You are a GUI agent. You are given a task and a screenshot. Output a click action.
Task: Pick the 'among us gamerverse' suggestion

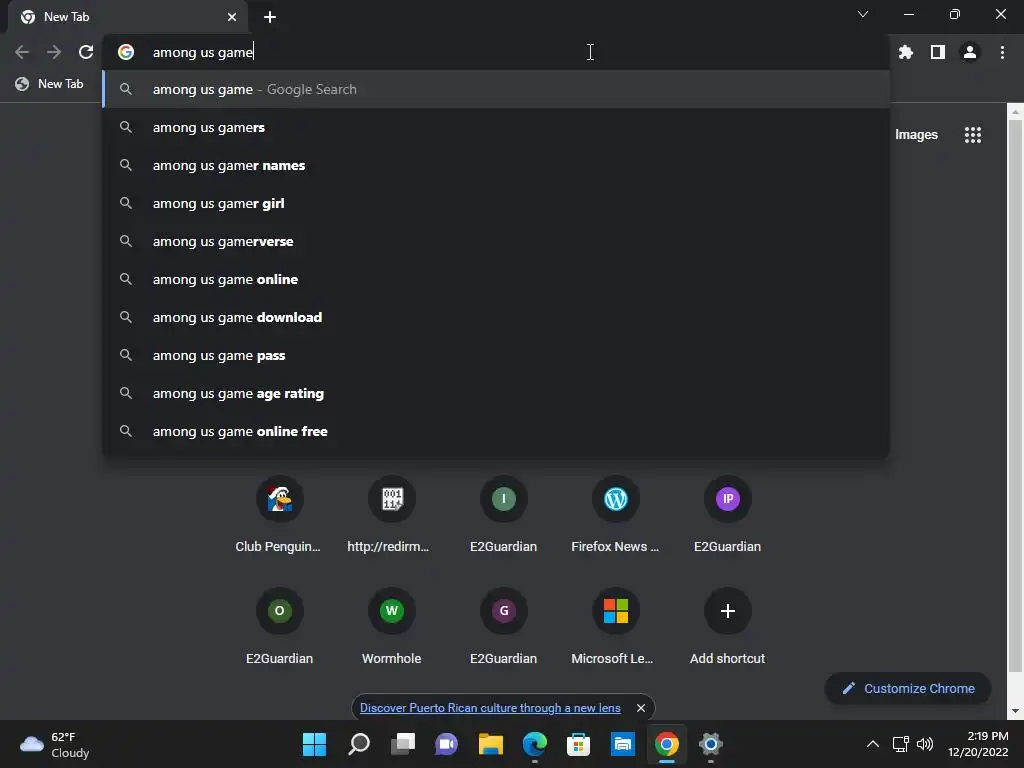click(x=496, y=241)
